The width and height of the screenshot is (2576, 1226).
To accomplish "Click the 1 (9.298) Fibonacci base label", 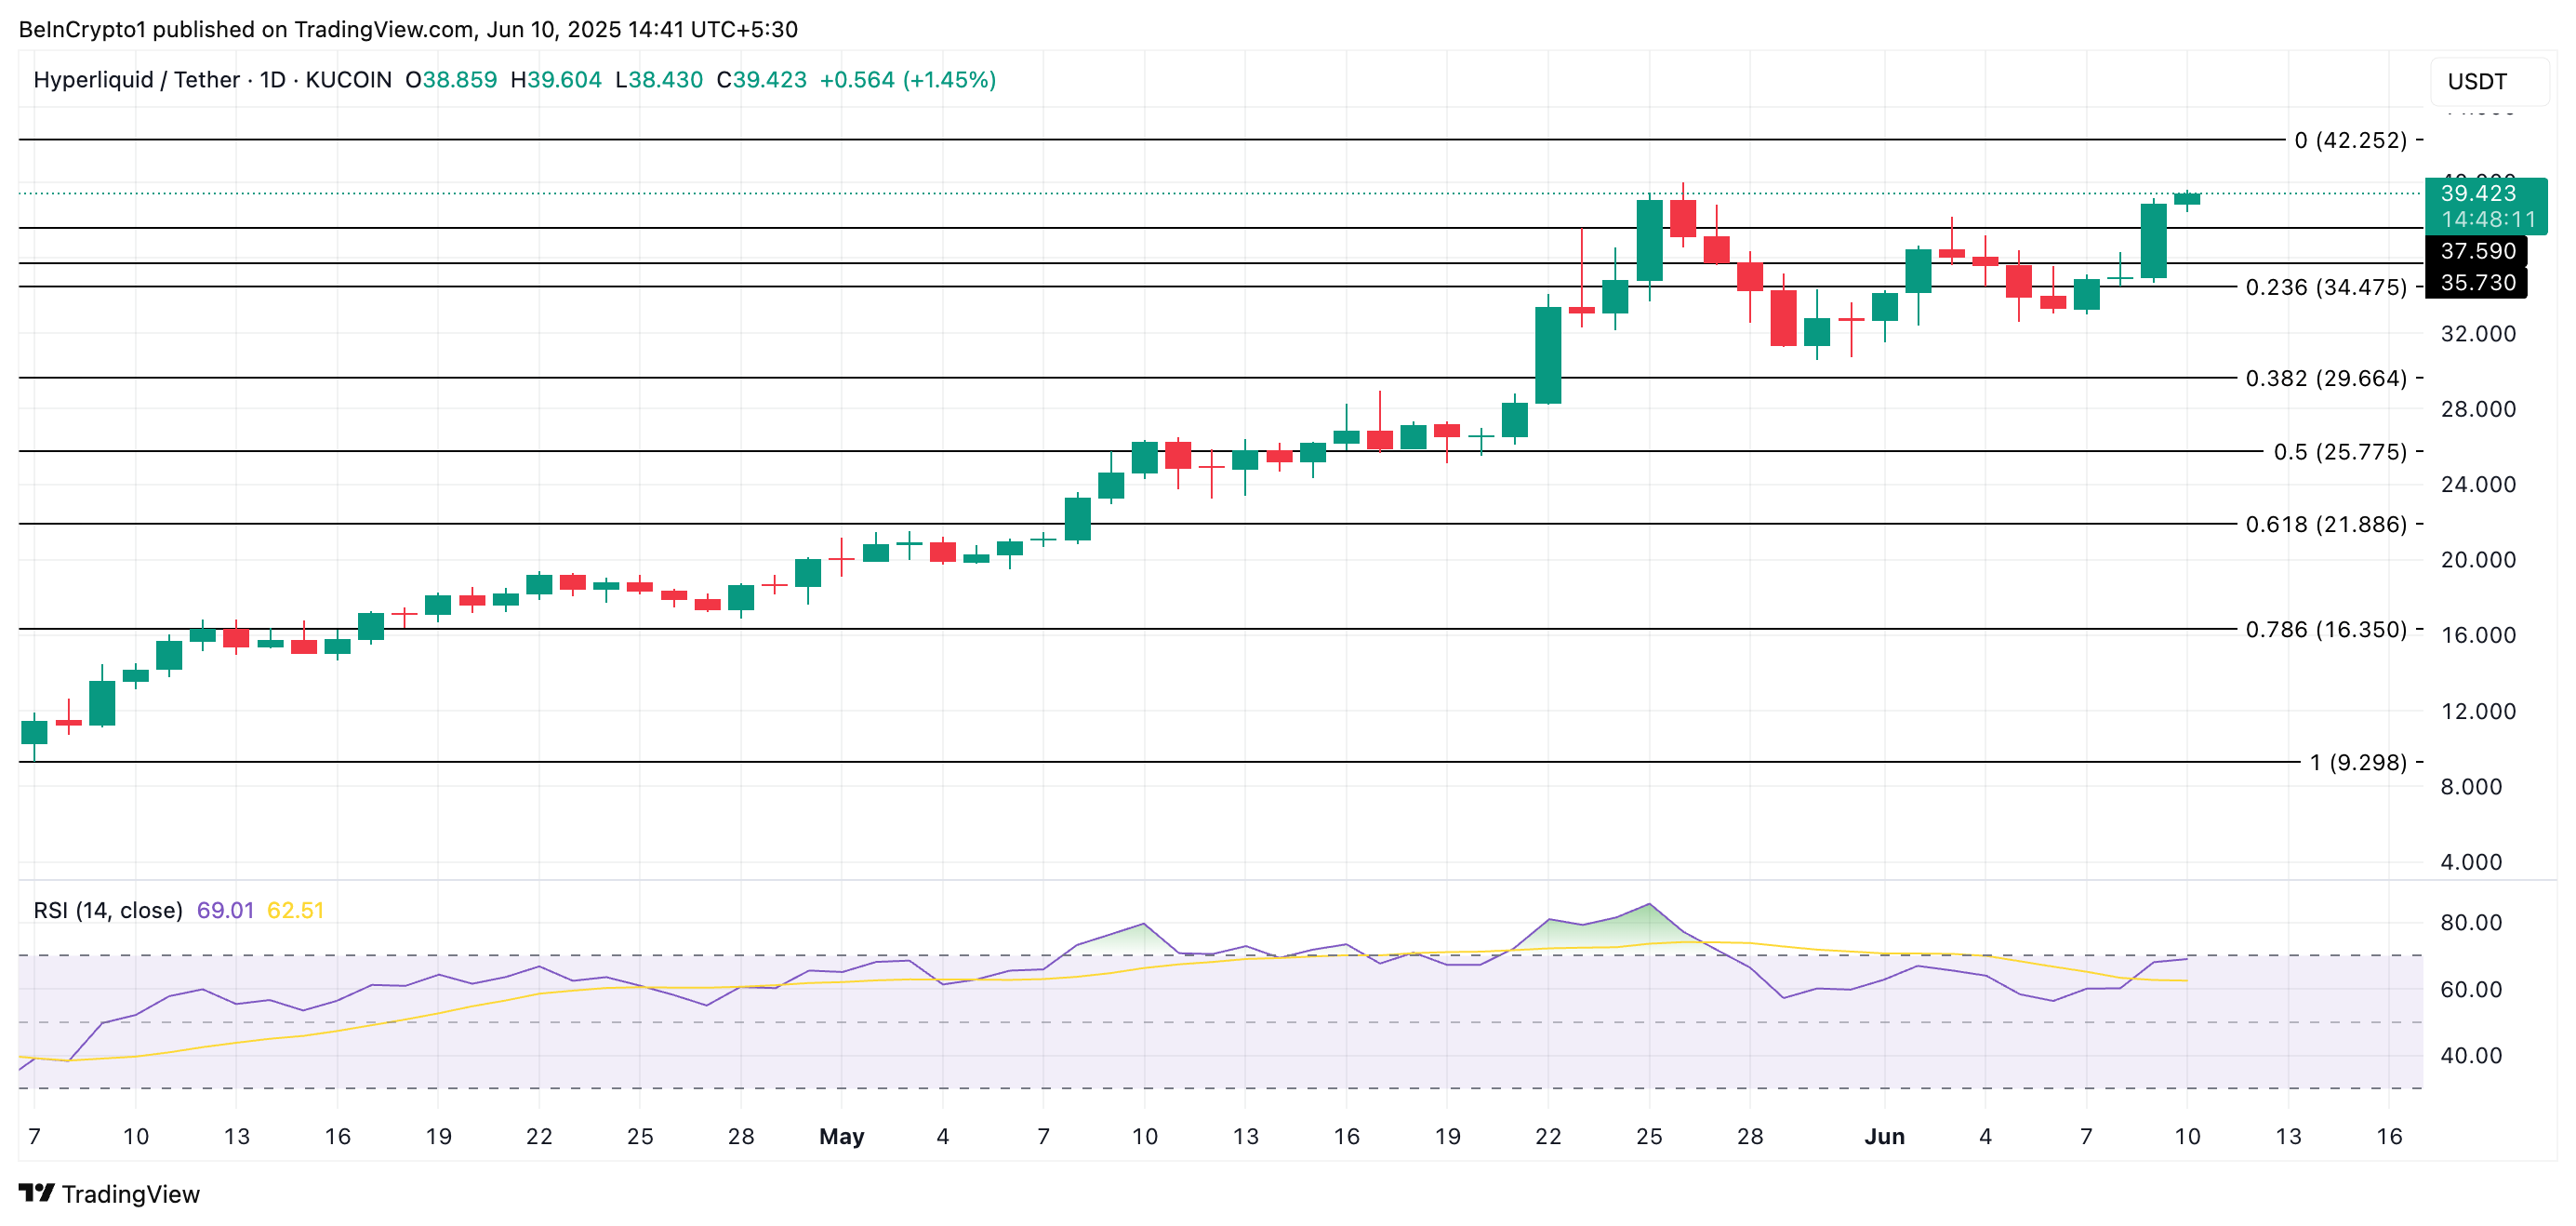I will coord(2358,762).
